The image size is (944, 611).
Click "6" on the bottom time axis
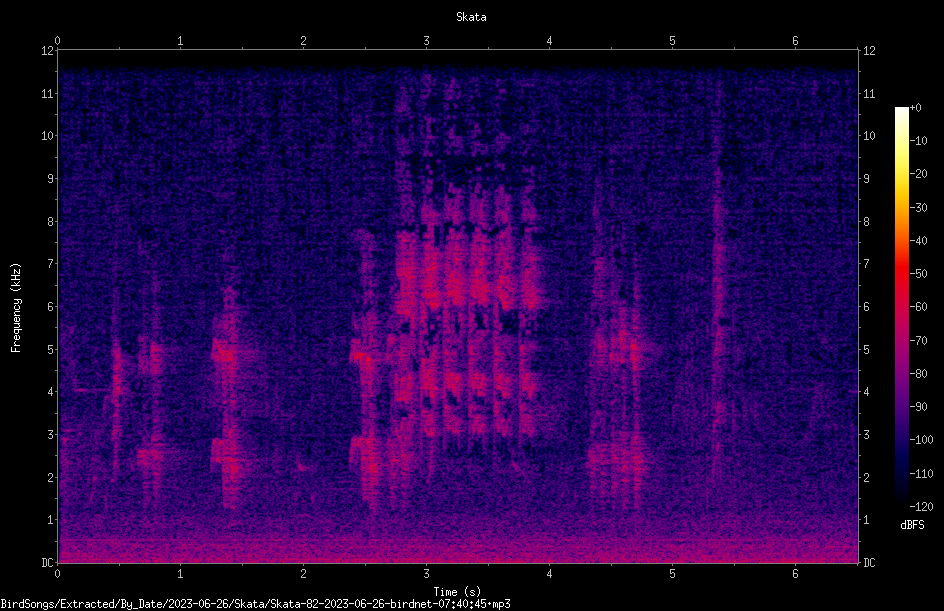click(795, 574)
